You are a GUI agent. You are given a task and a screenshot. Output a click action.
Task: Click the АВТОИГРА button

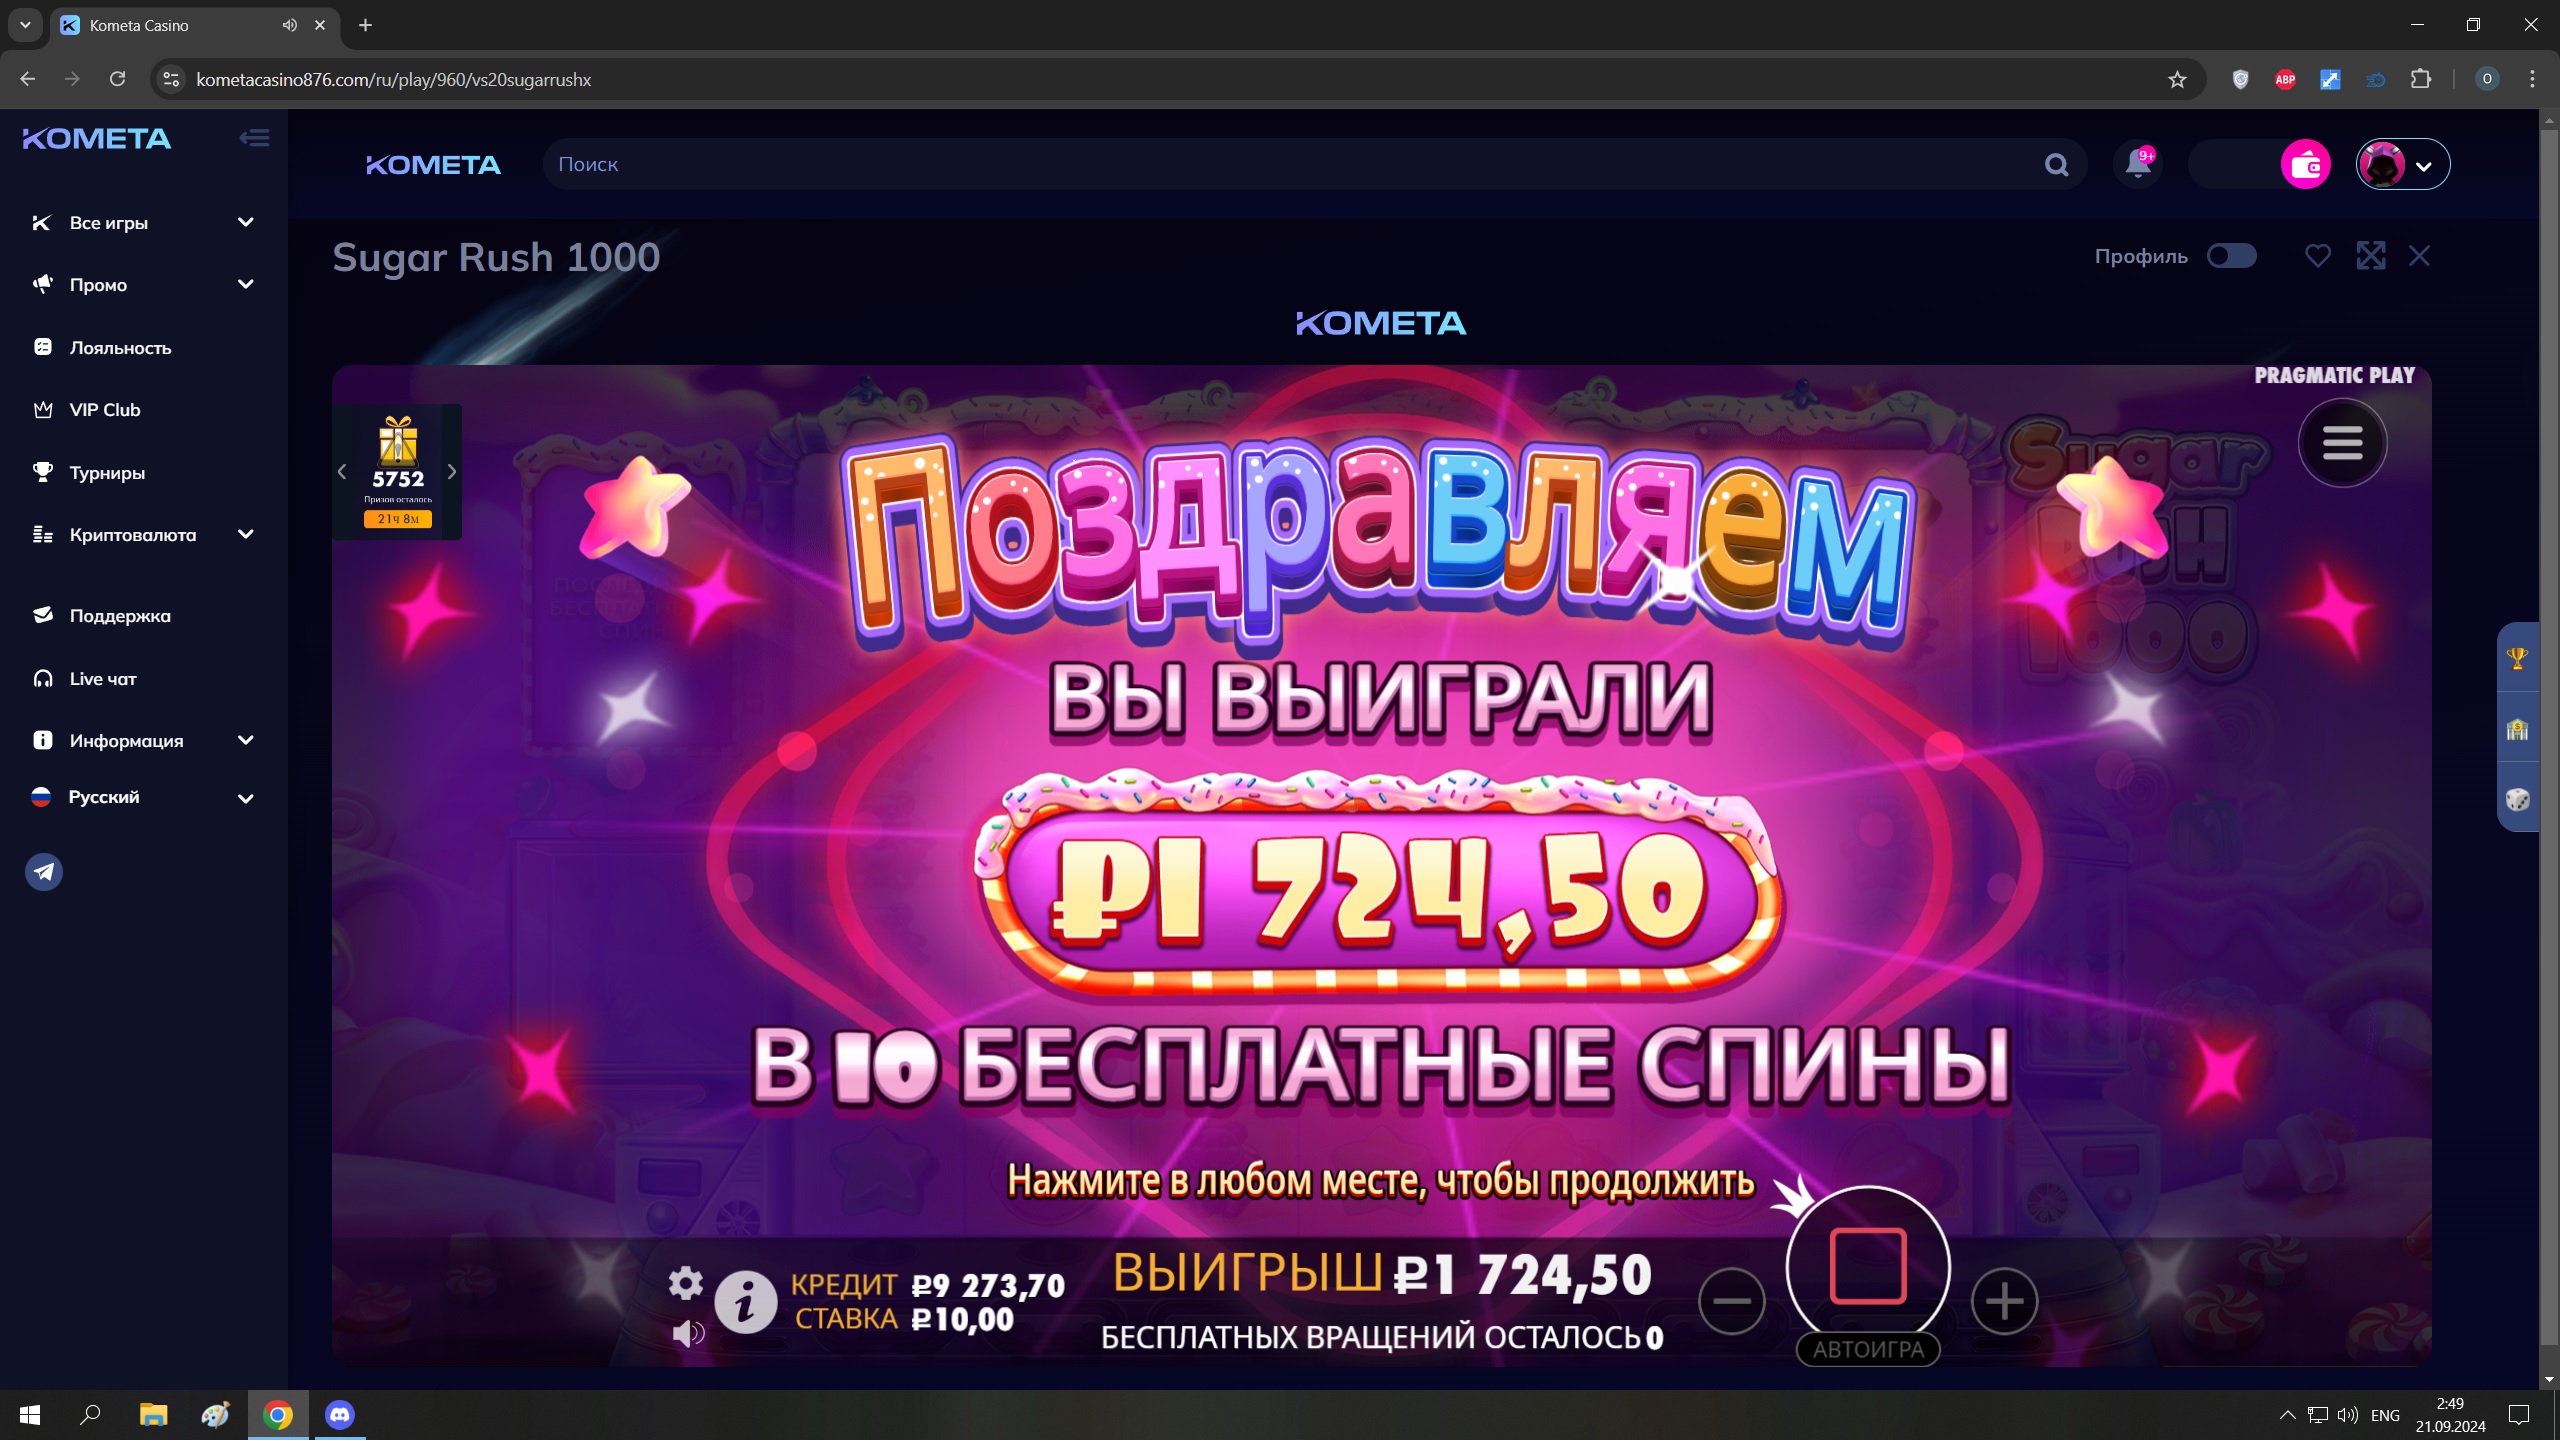click(x=1868, y=1349)
